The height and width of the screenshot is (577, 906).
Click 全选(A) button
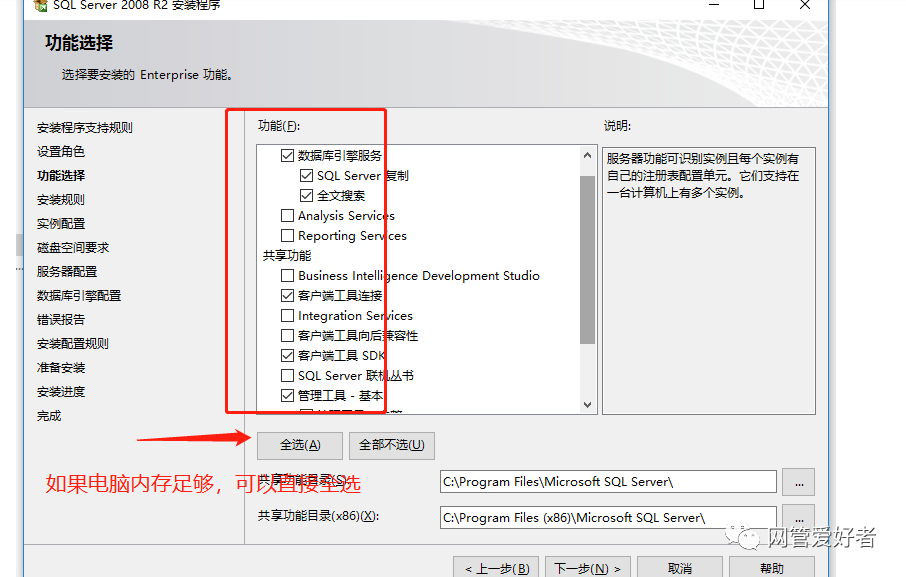tap(300, 445)
